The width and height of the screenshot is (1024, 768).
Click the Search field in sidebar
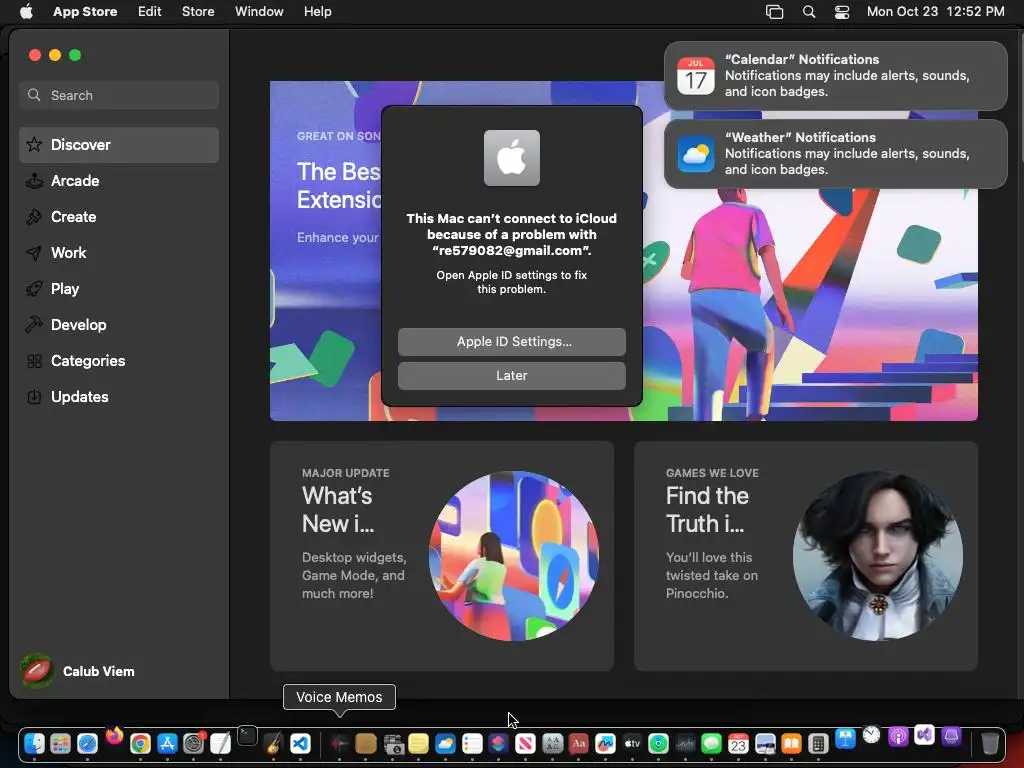[119, 95]
